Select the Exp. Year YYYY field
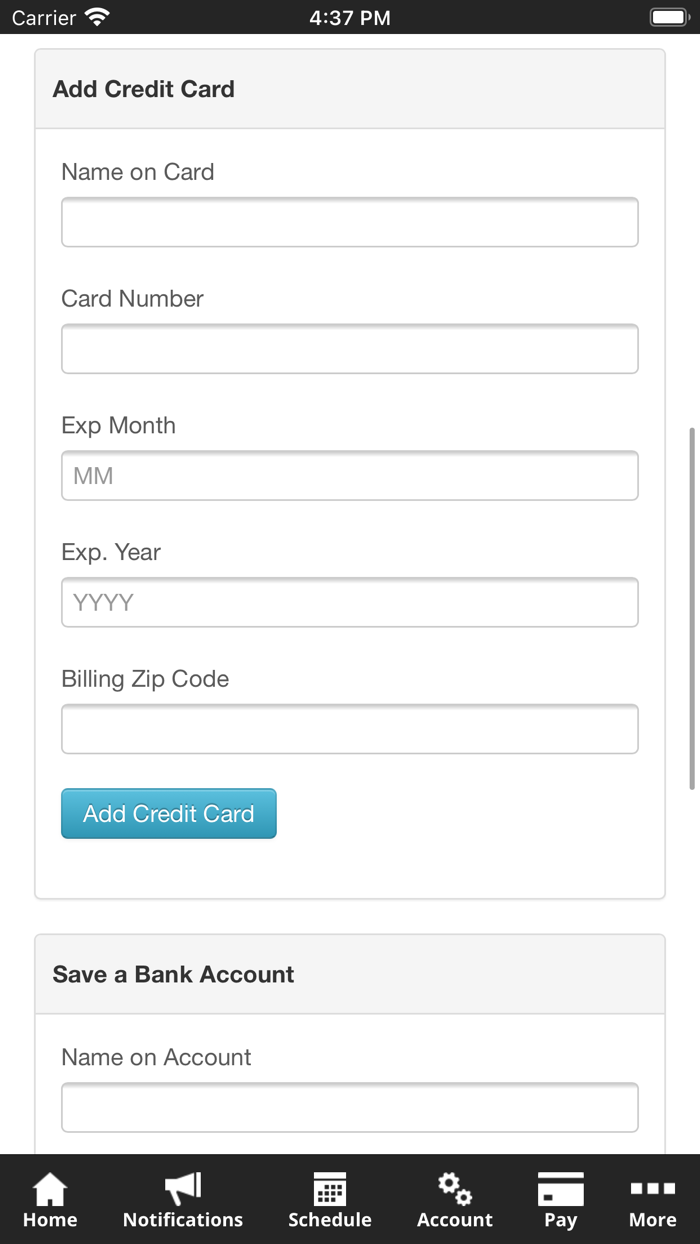This screenshot has height=1244, width=700. [350, 603]
